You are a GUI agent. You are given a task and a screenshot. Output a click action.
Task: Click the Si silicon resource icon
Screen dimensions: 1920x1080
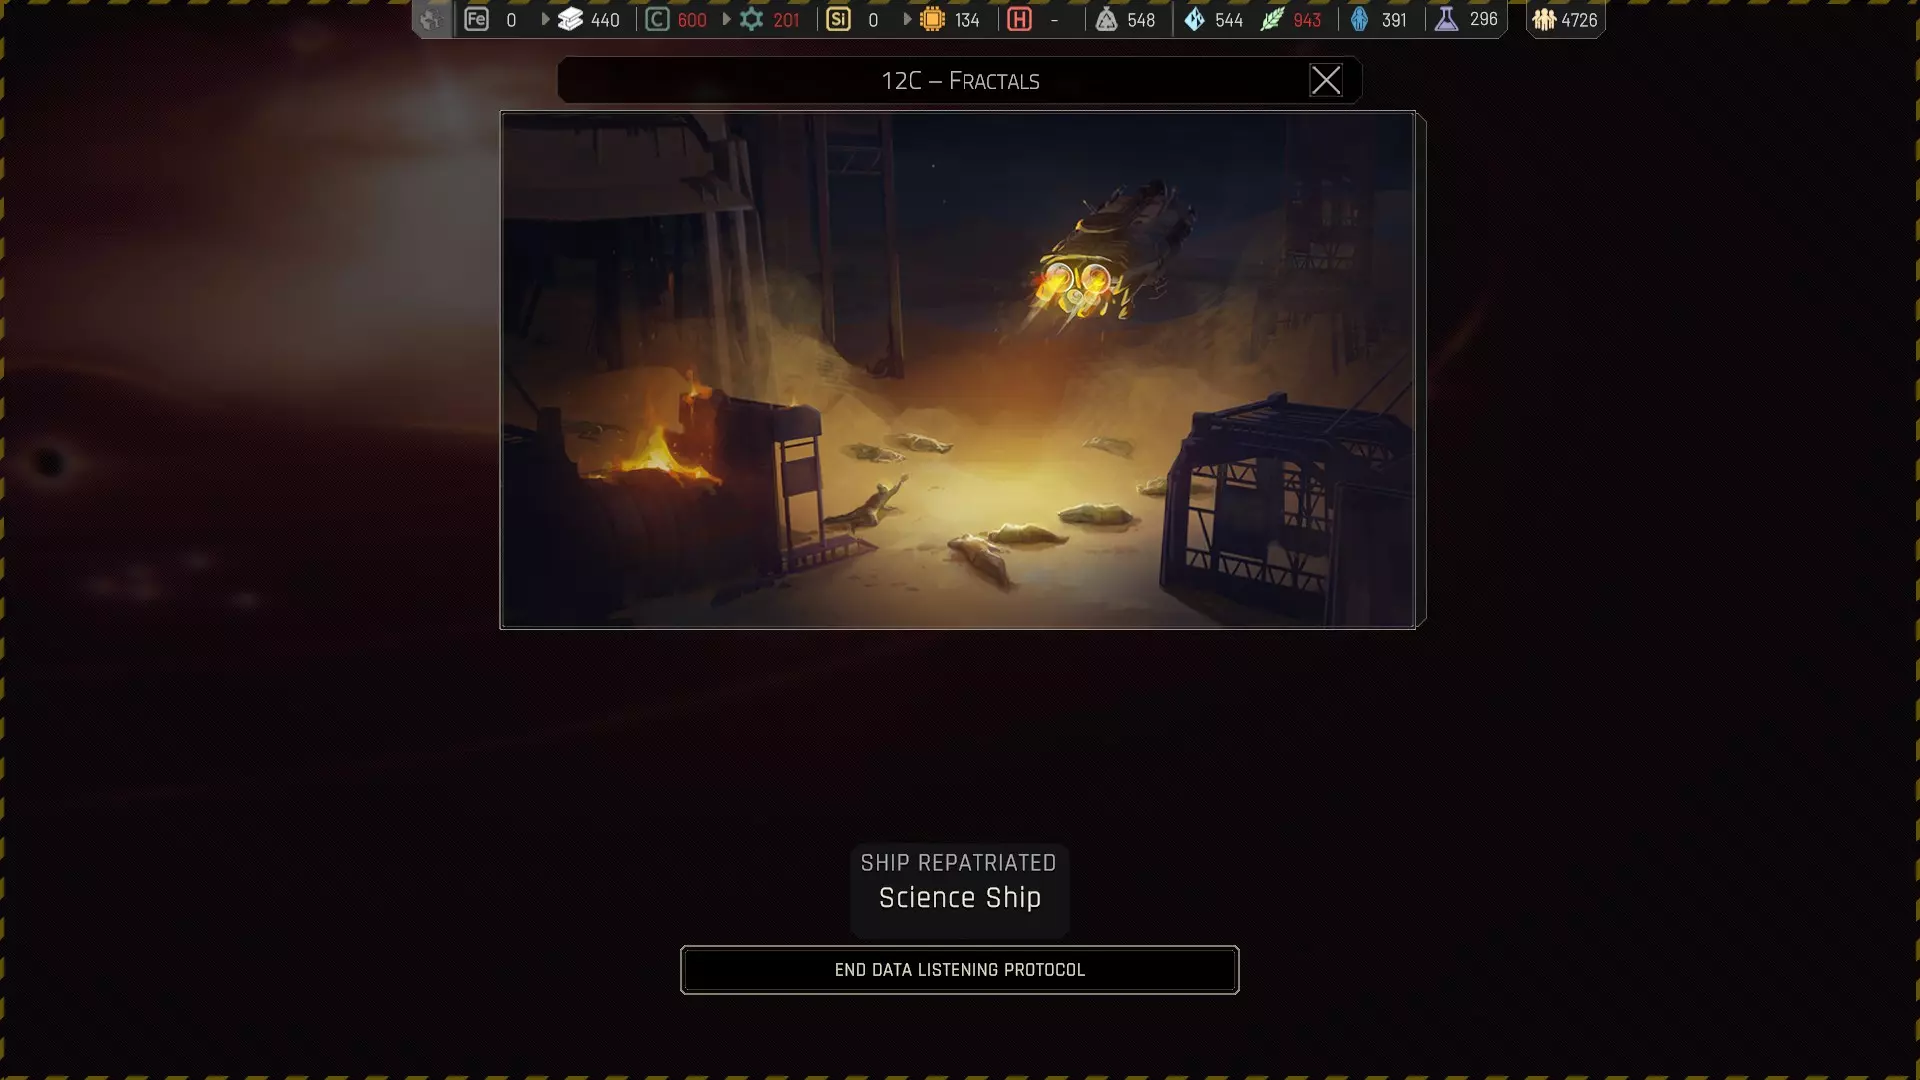pos(838,19)
